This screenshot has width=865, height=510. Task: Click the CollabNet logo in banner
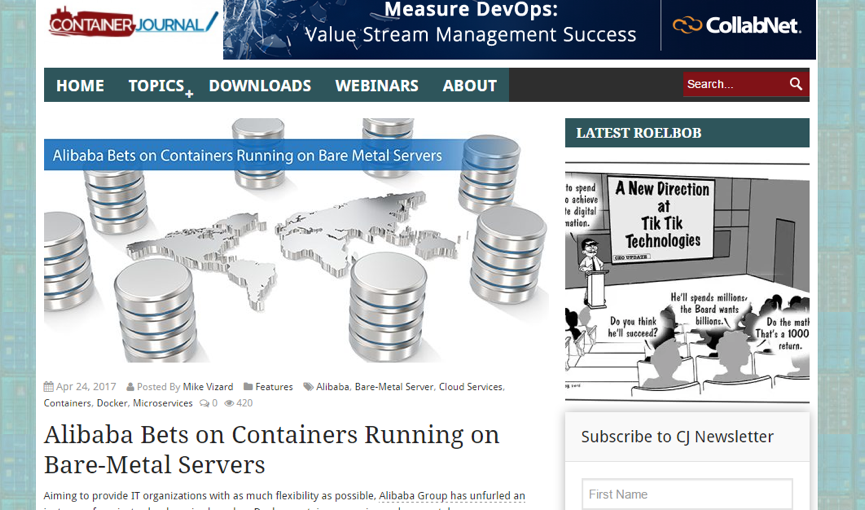tap(737, 26)
